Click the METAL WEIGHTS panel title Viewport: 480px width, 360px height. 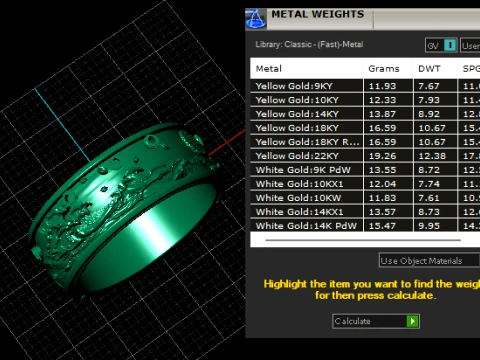(x=318, y=14)
